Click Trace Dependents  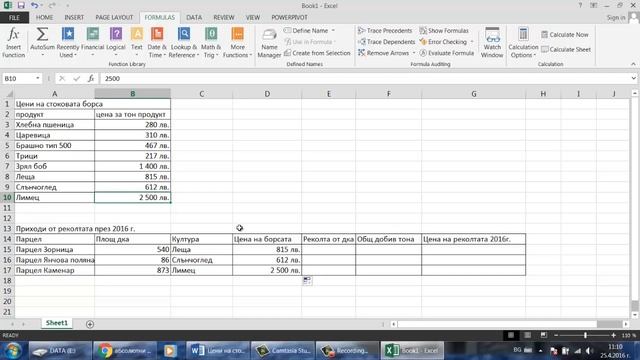pos(386,42)
